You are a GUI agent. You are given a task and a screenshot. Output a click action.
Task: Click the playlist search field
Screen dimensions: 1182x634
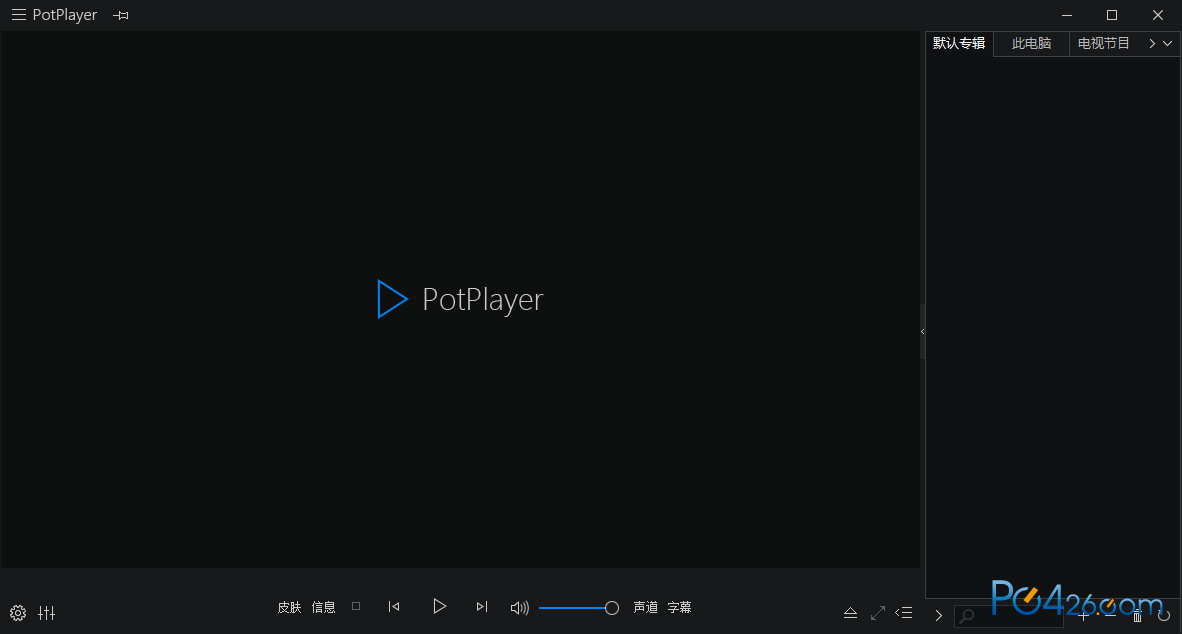1009,616
